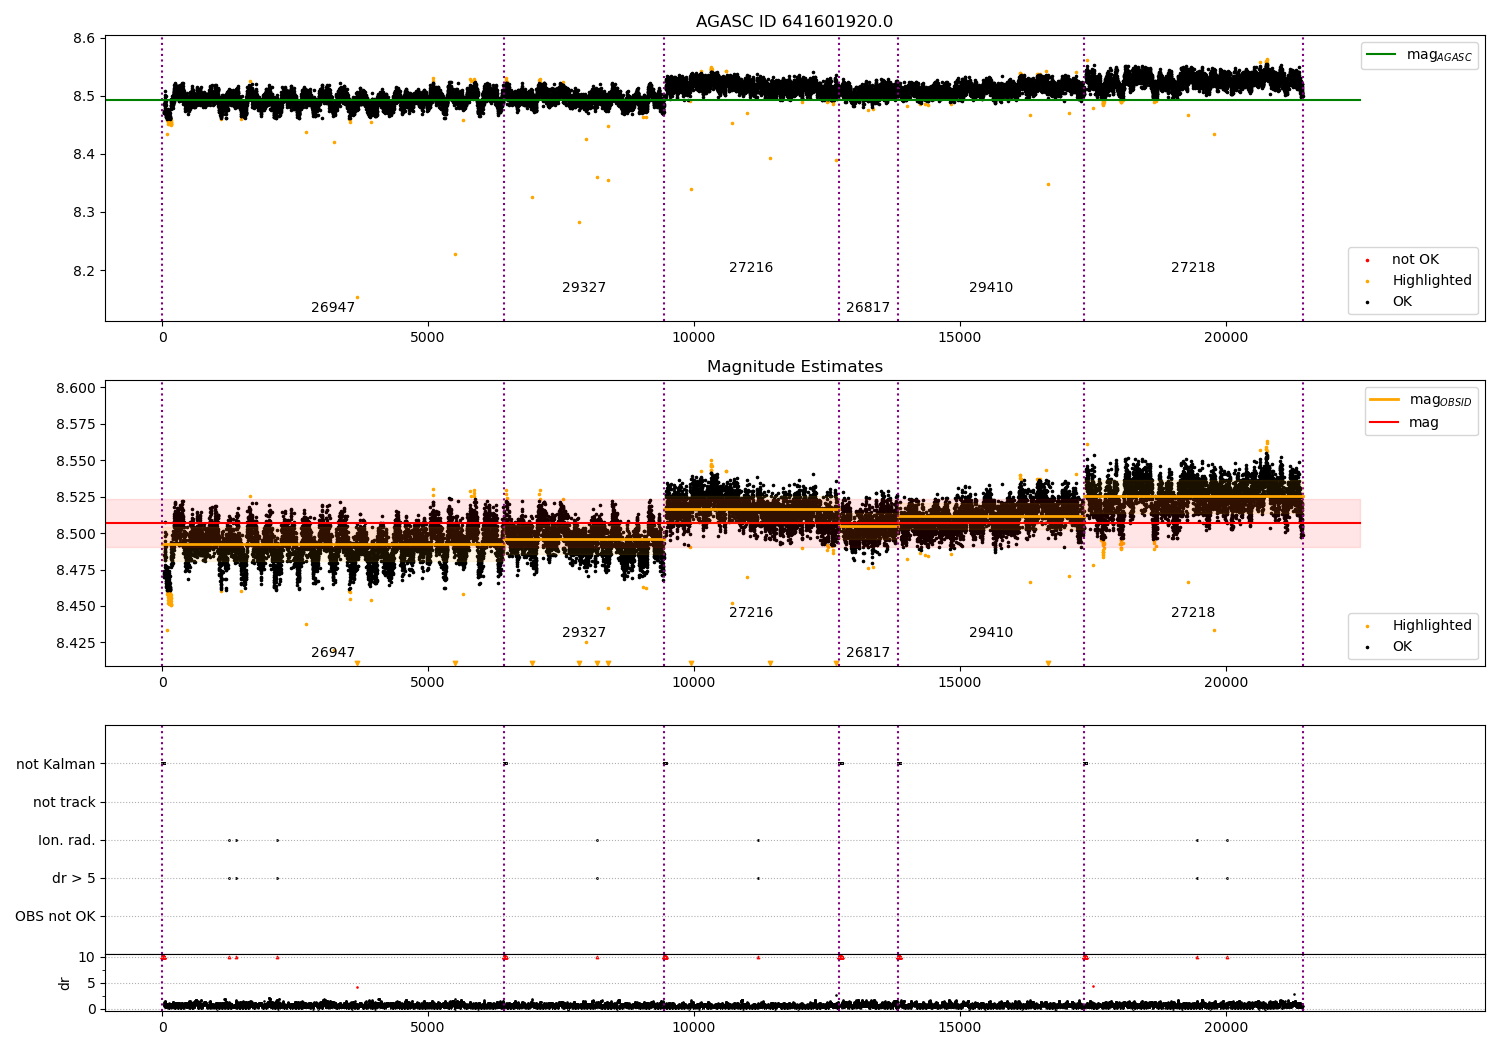Click the 8.2 y-axis tick label
The height and width of the screenshot is (1050, 1500).
click(84, 271)
